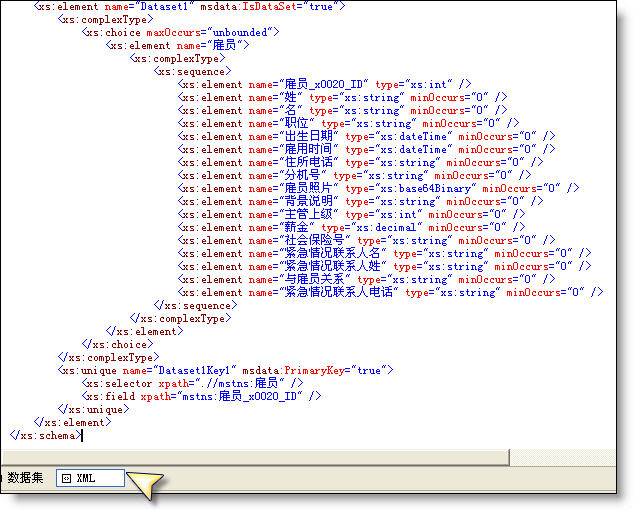This screenshot has height=510, width=633.
Task: Click the 薪金 decimal element line
Action: coord(352,227)
